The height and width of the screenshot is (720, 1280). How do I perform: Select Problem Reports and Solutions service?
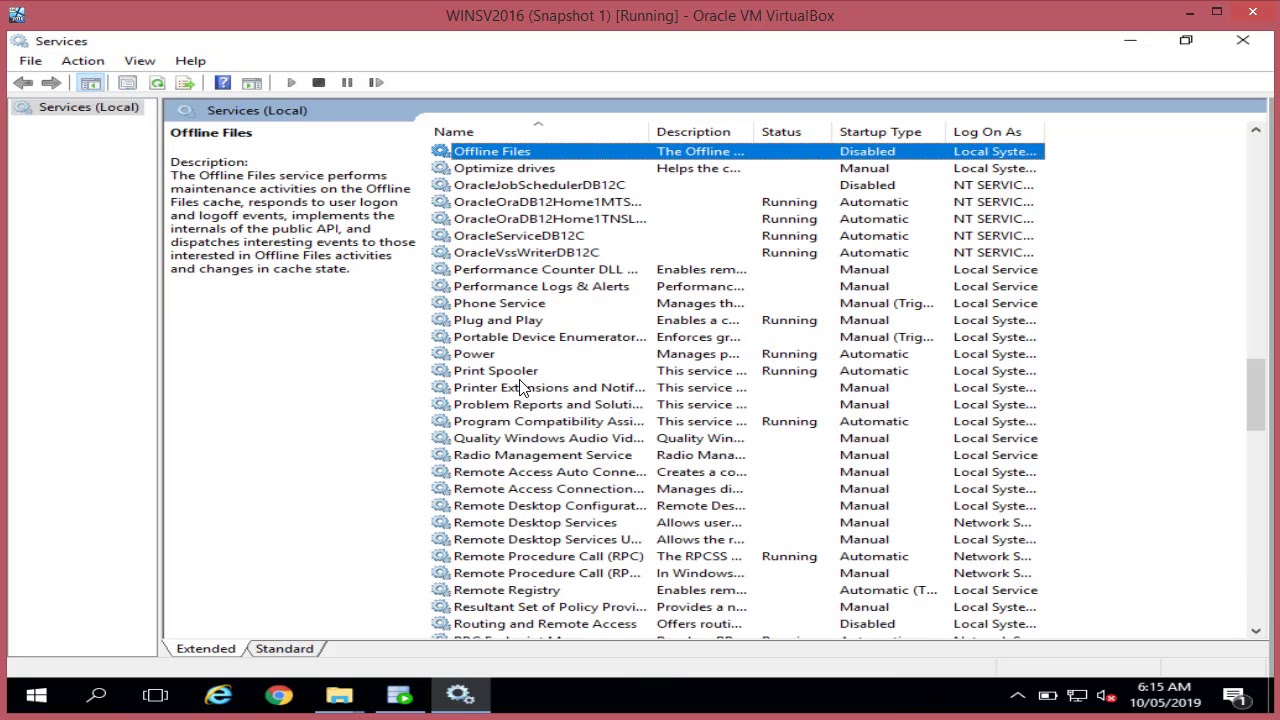738,405
